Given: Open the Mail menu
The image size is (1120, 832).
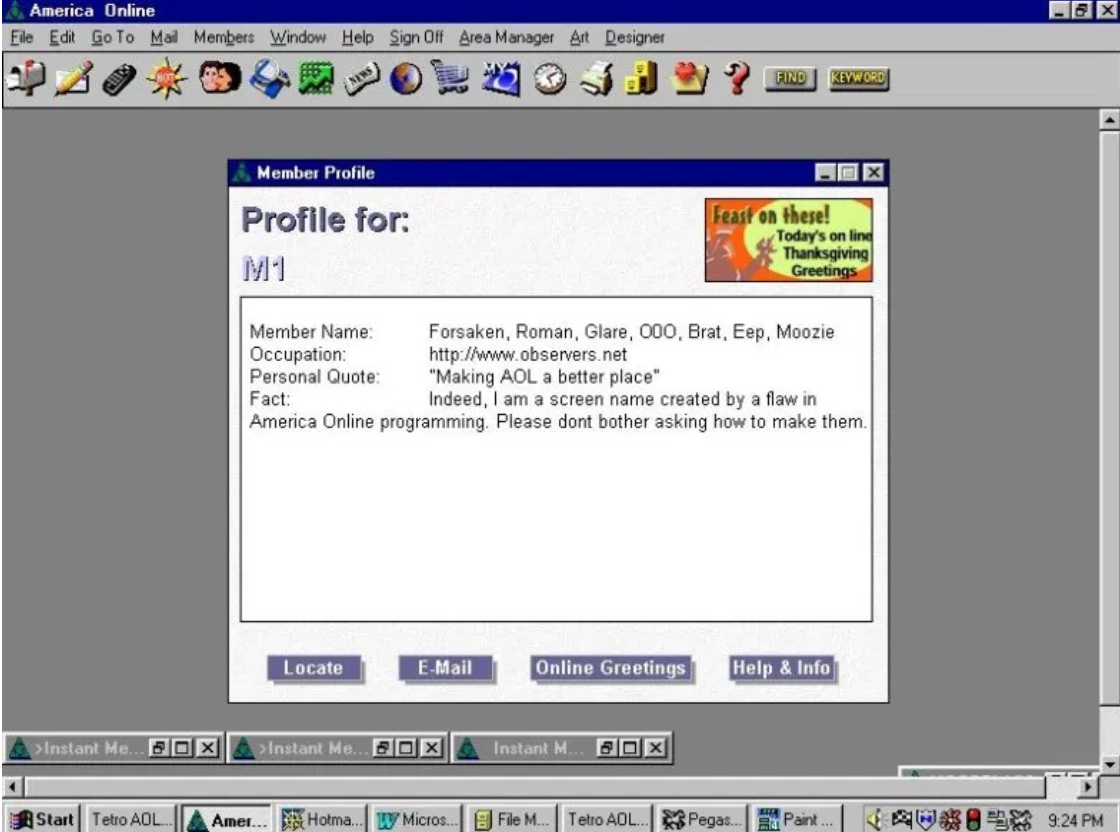Looking at the screenshot, I should (x=164, y=37).
